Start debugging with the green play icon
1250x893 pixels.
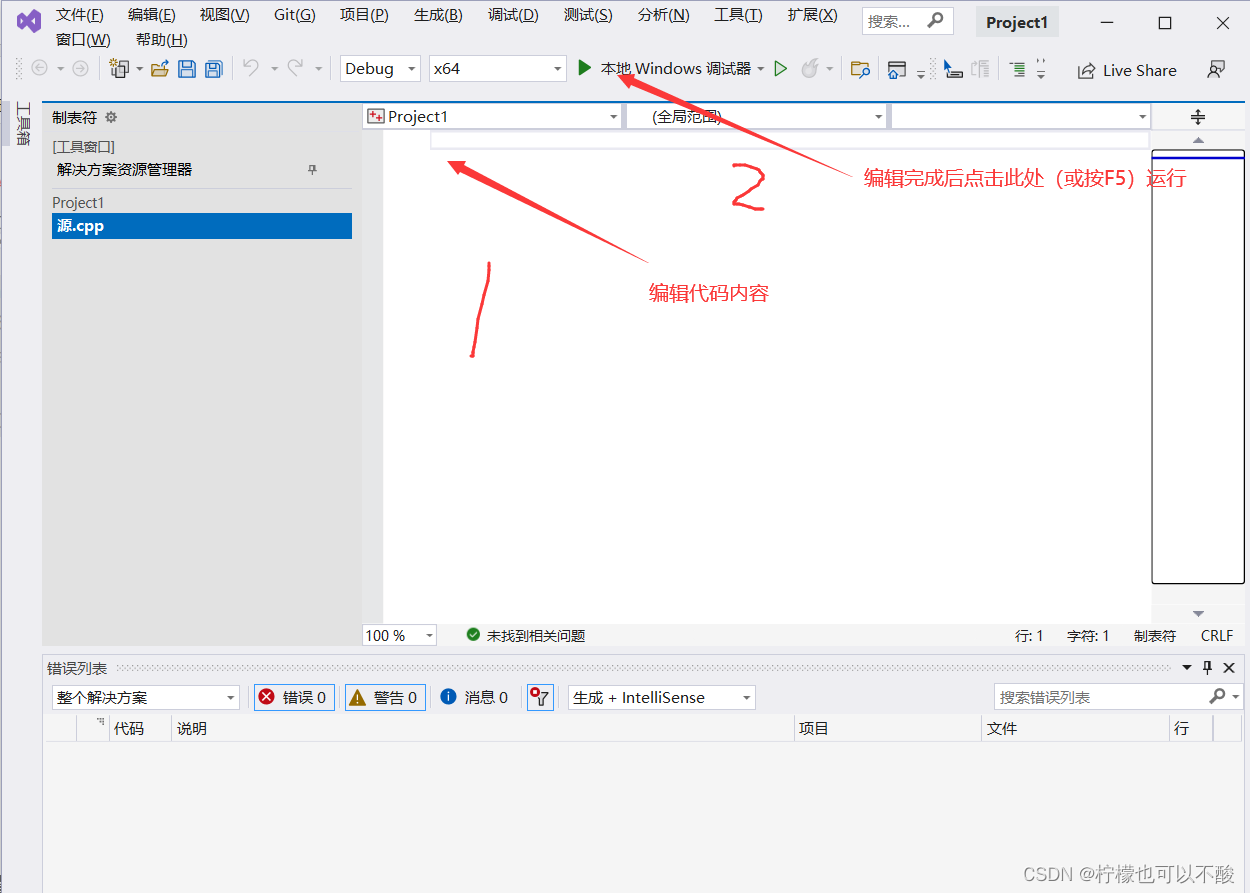pyautogui.click(x=585, y=68)
